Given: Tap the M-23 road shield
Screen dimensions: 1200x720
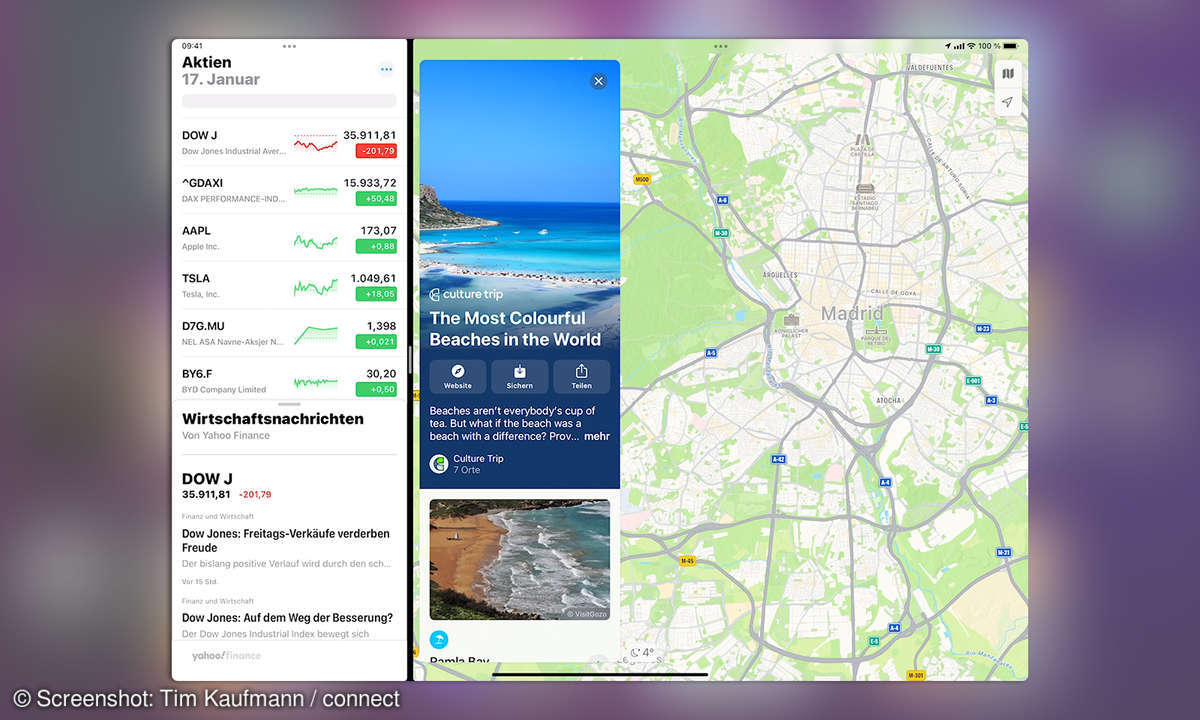Looking at the screenshot, I should click(982, 328).
